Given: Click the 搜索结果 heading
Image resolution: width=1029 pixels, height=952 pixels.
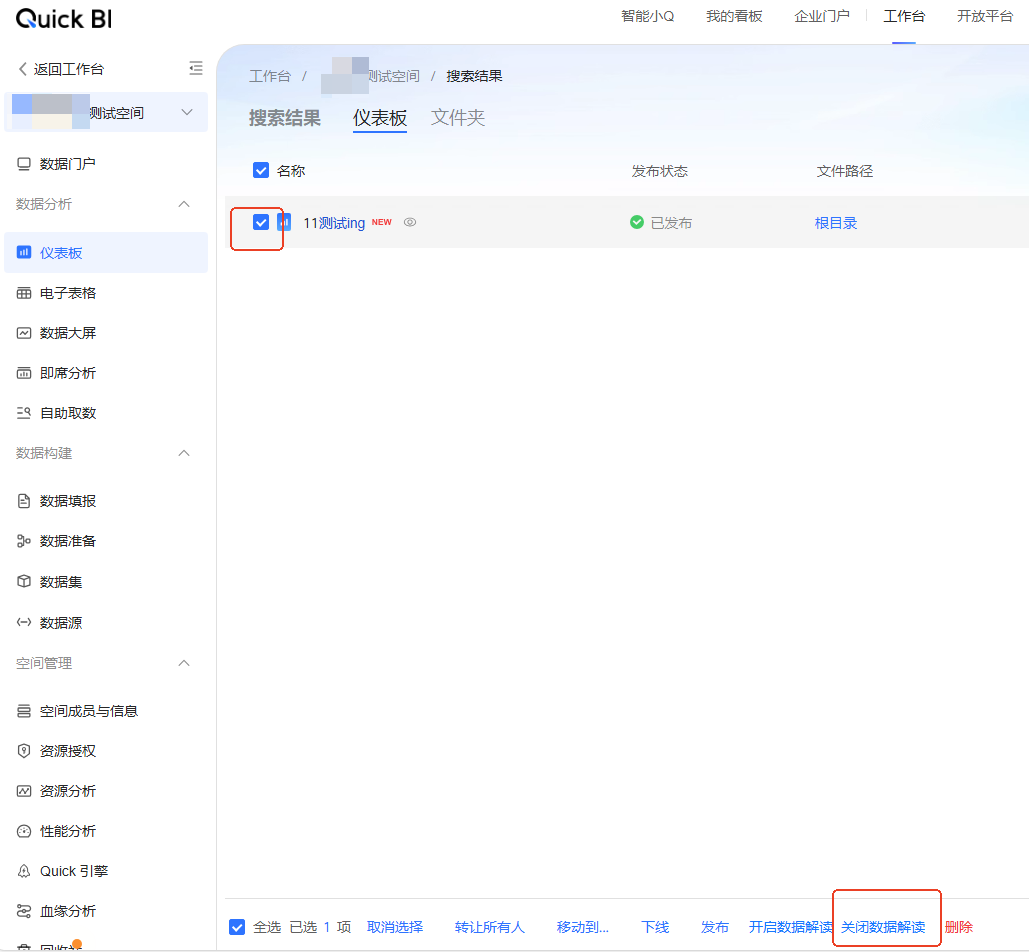Looking at the screenshot, I should pyautogui.click(x=285, y=118).
